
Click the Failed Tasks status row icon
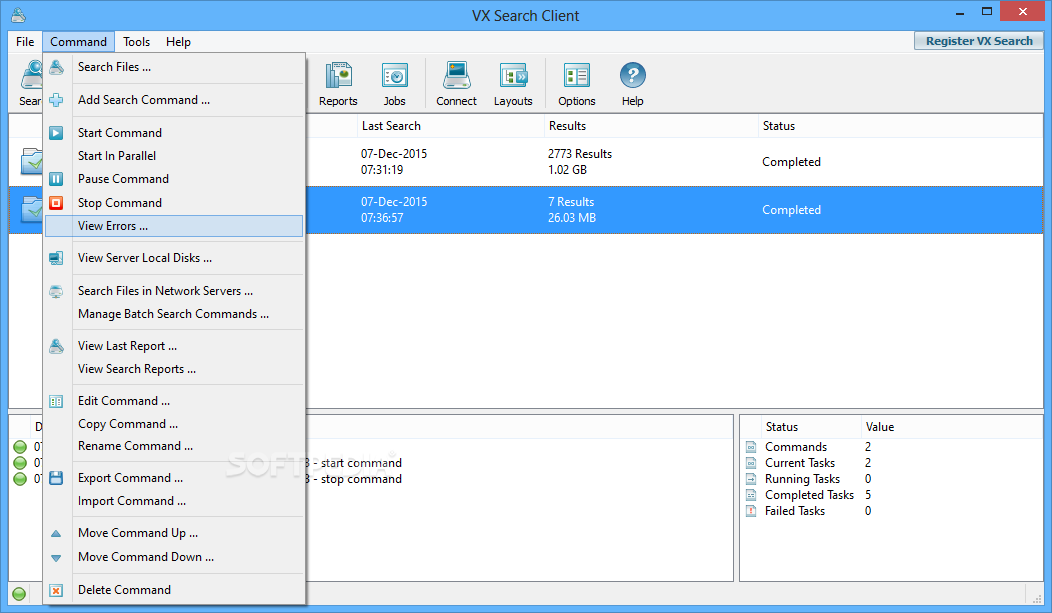[x=751, y=511]
